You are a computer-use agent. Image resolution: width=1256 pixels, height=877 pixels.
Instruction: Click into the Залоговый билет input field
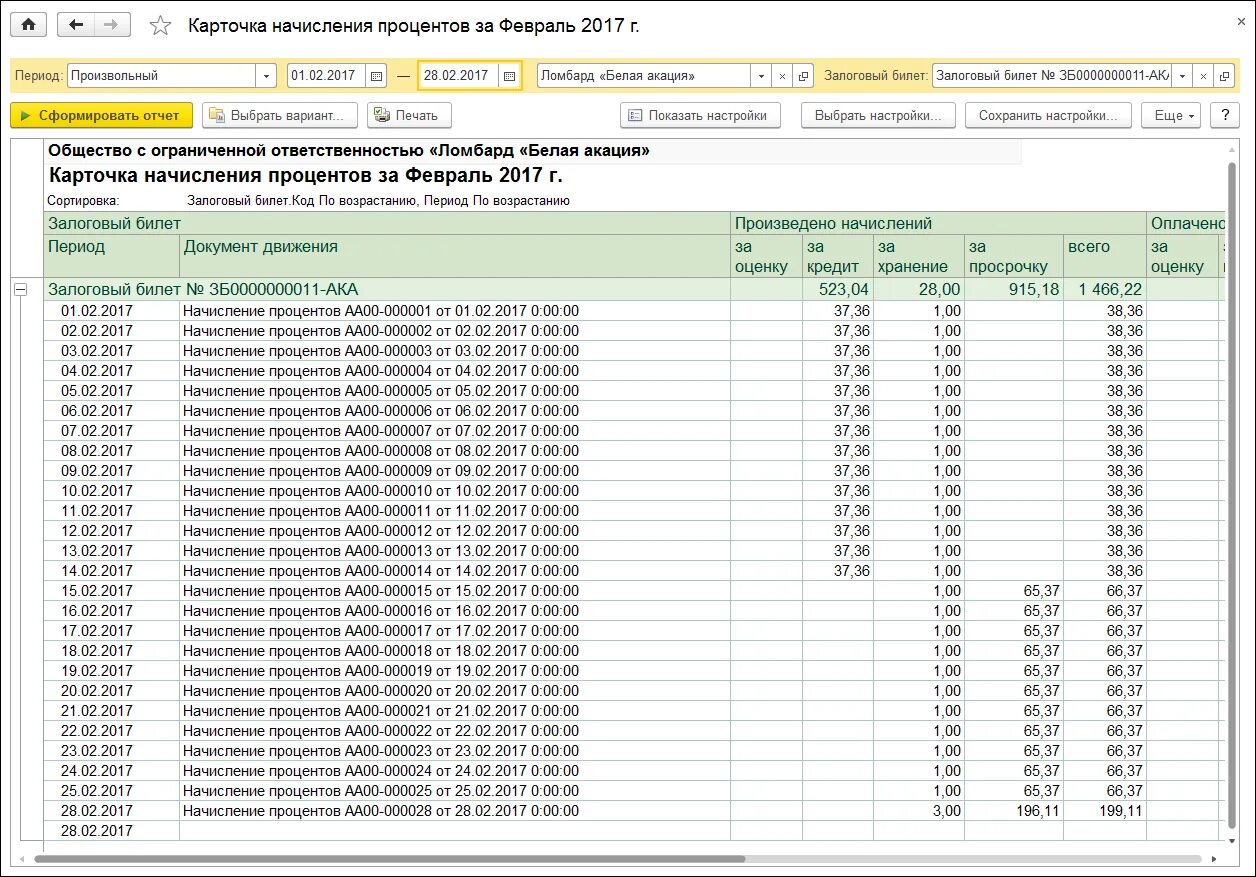point(1052,76)
